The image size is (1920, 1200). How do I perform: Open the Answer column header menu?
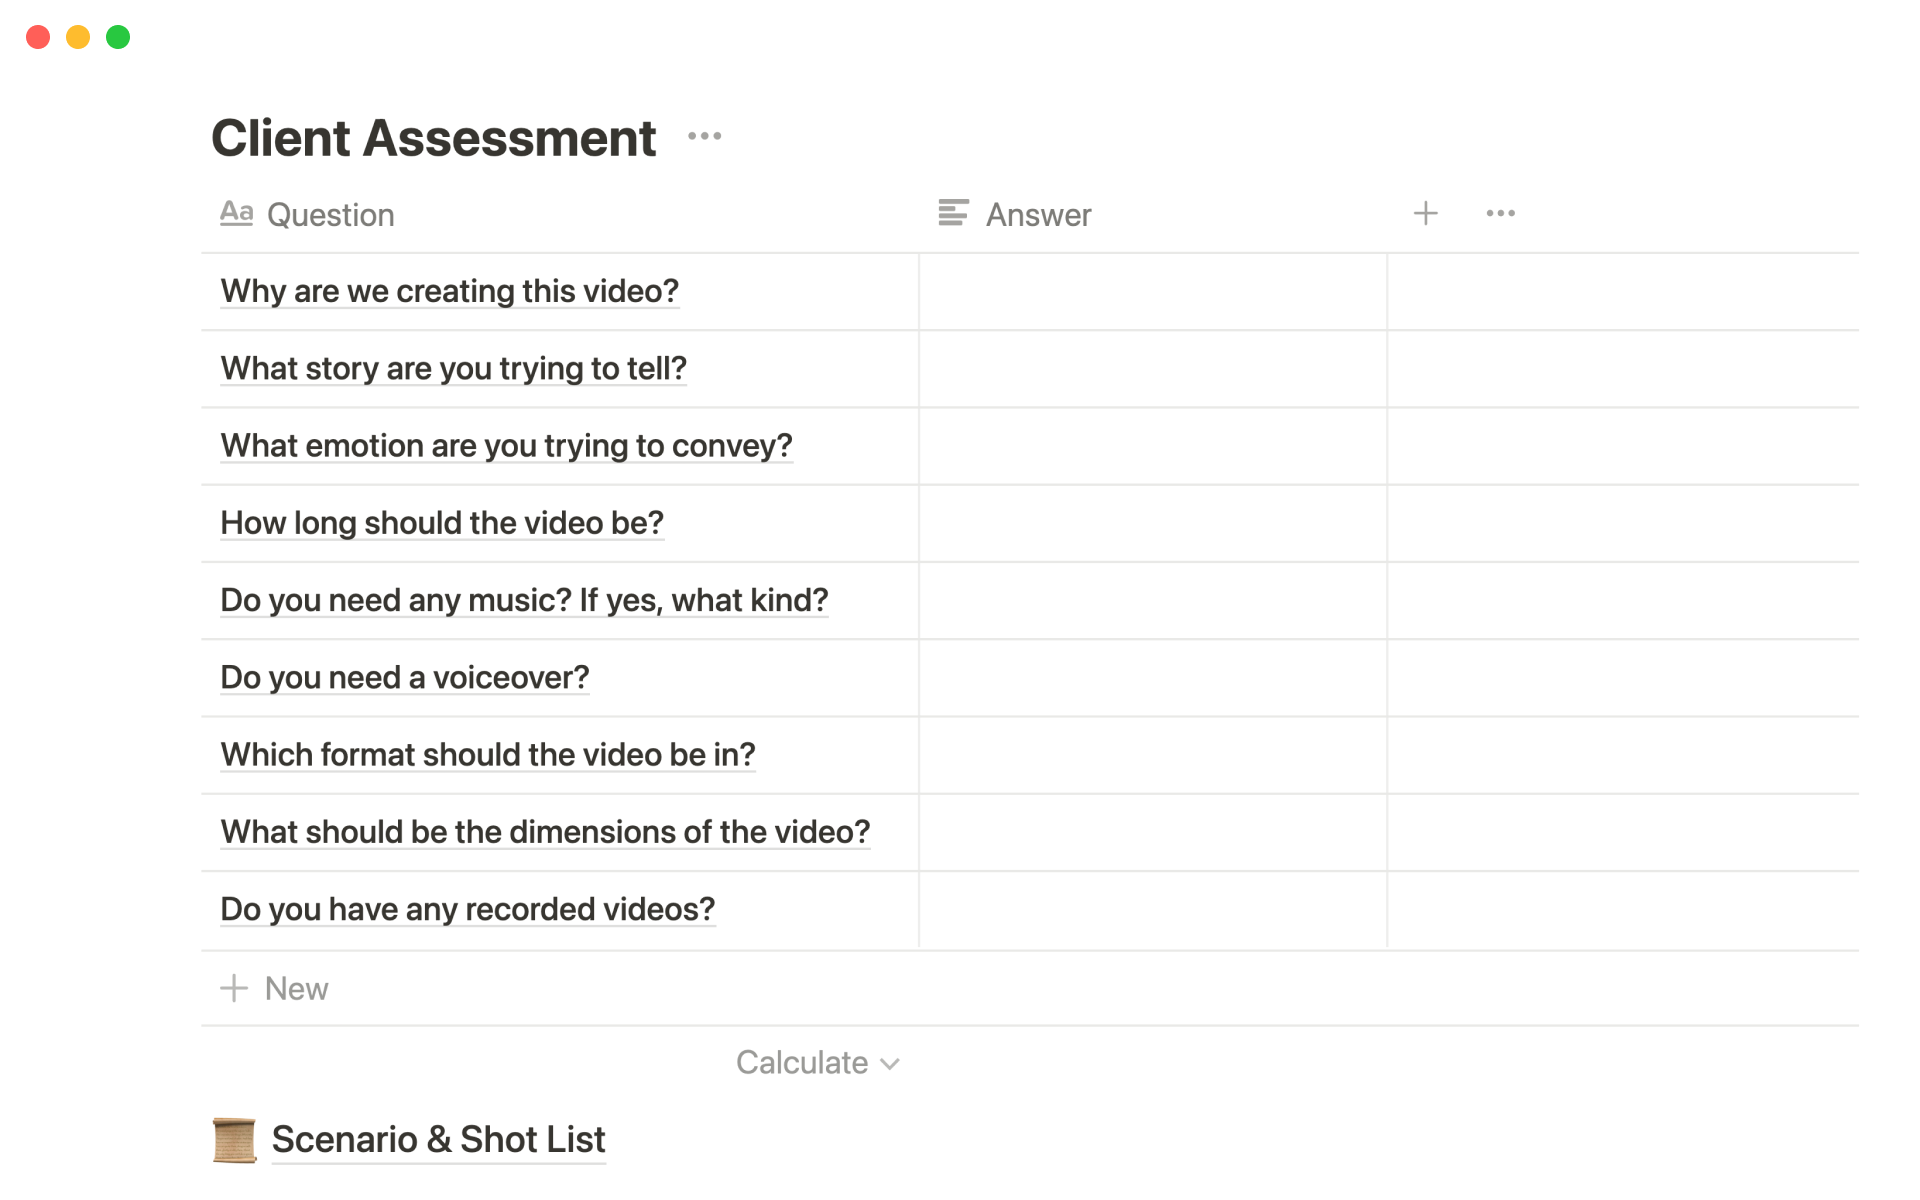pos(1038,215)
